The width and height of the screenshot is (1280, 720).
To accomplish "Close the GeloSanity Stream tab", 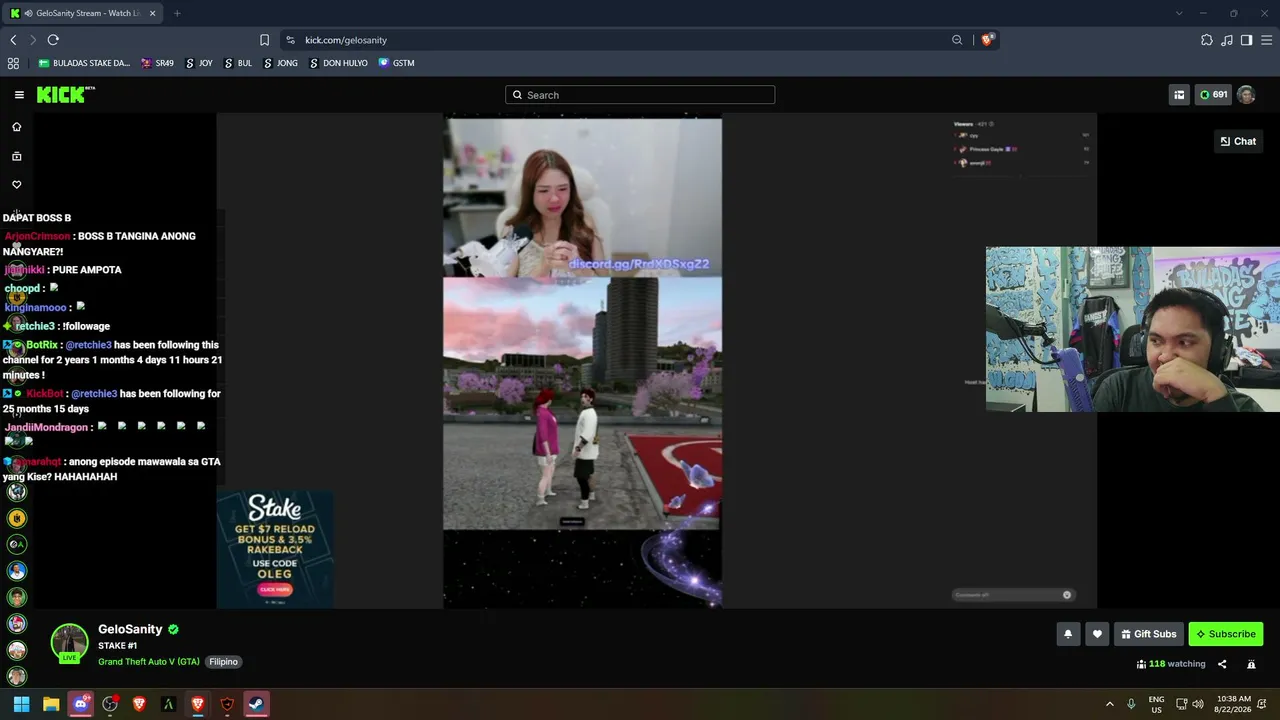I will coord(152,13).
